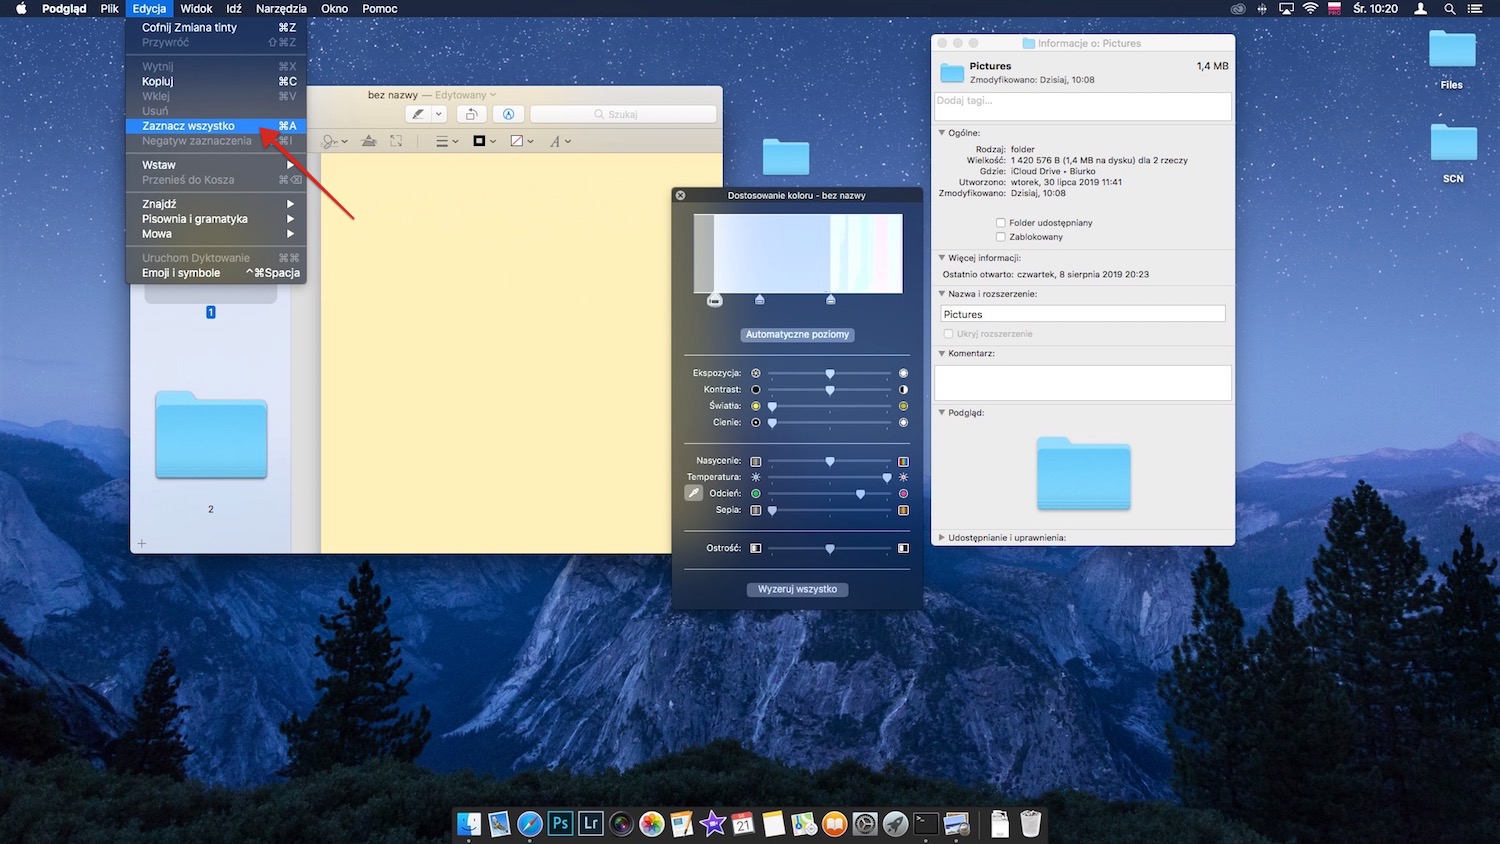Check Ukryj rozszerzenie in the info window

[x=948, y=333]
